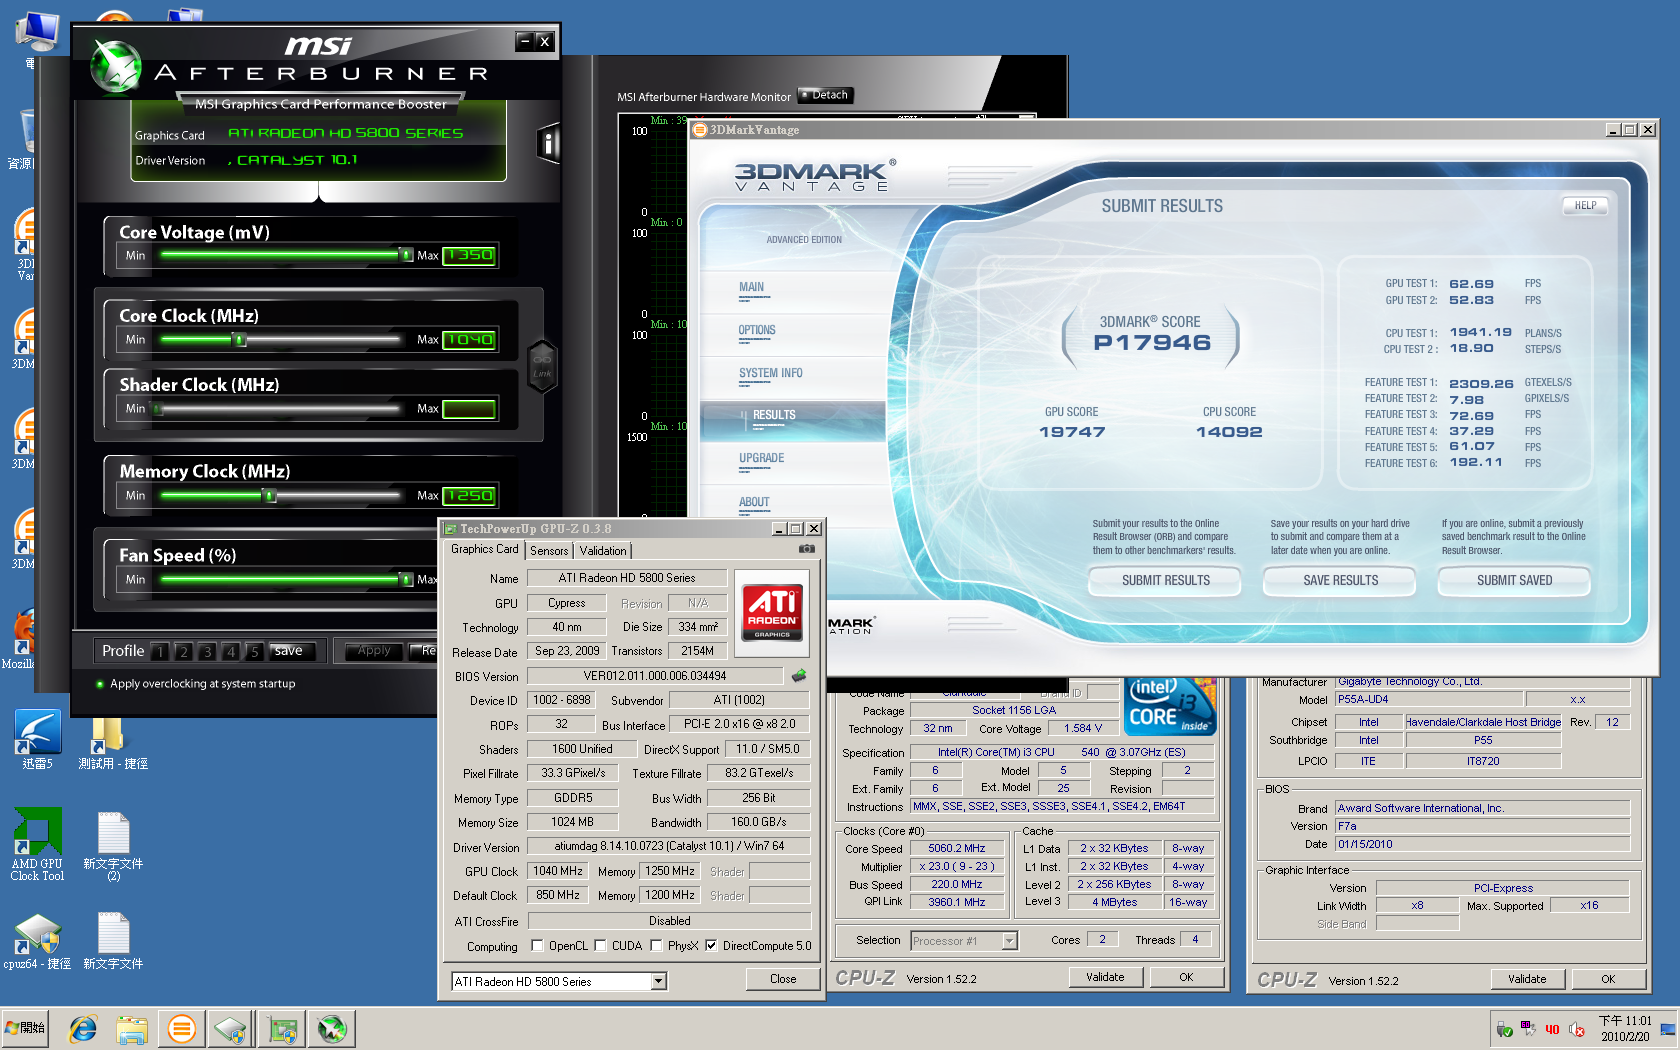Viewport: 1680px width, 1050px height.
Task: Toggle OpenCL checkbox in GPU-Z
Action: tap(537, 945)
